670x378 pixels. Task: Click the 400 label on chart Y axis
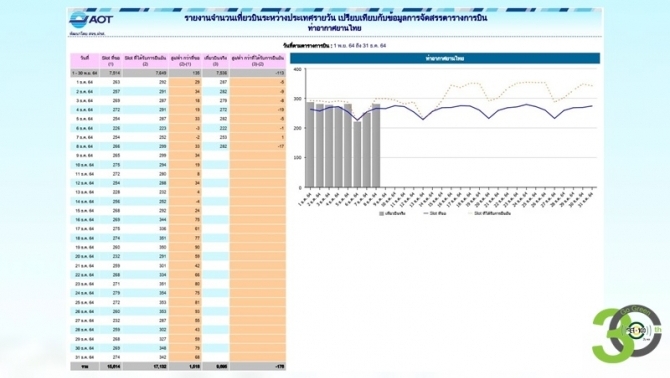297,69
